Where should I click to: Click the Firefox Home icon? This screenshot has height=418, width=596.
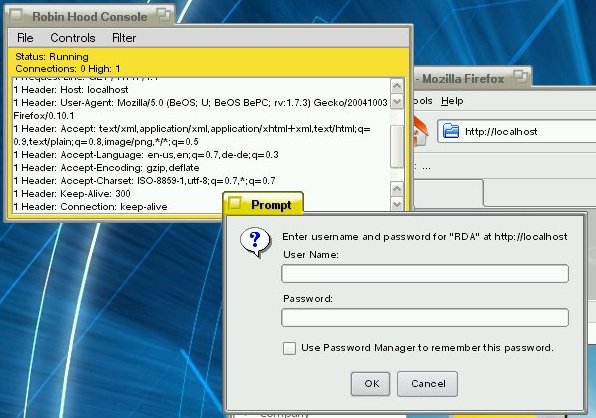[421, 131]
